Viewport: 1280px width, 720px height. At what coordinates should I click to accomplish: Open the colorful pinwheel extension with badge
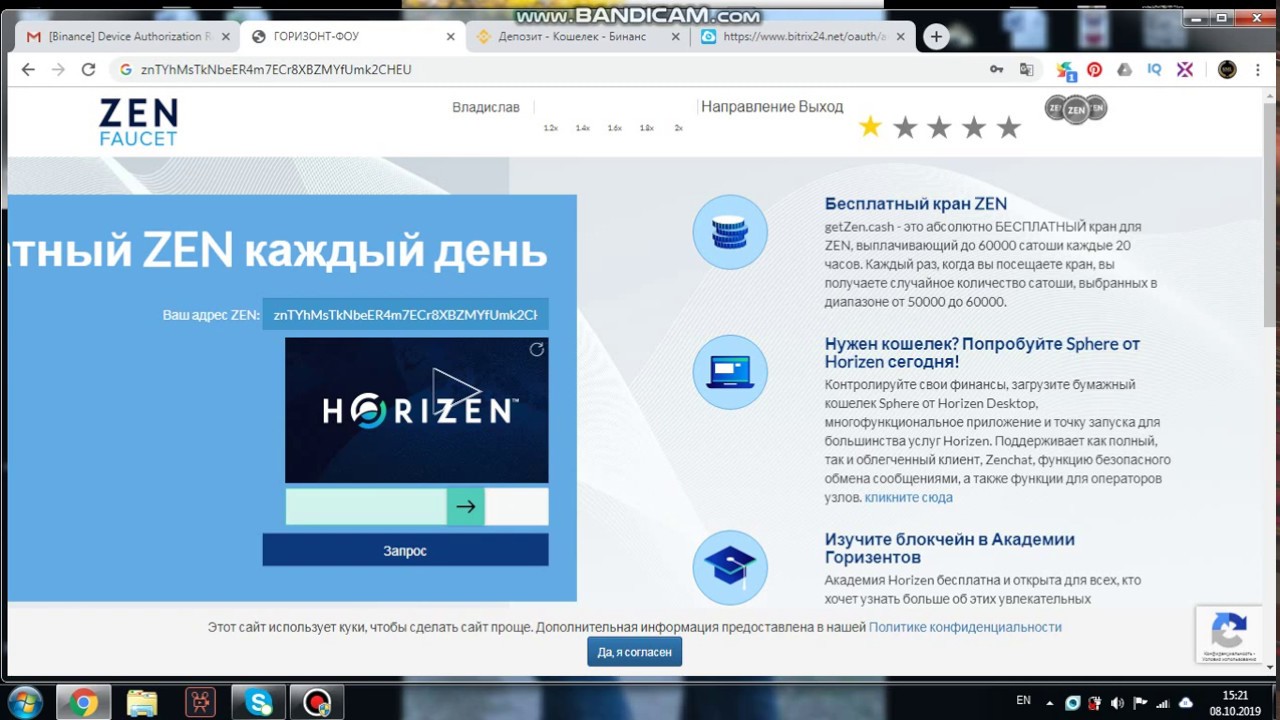tap(1066, 70)
